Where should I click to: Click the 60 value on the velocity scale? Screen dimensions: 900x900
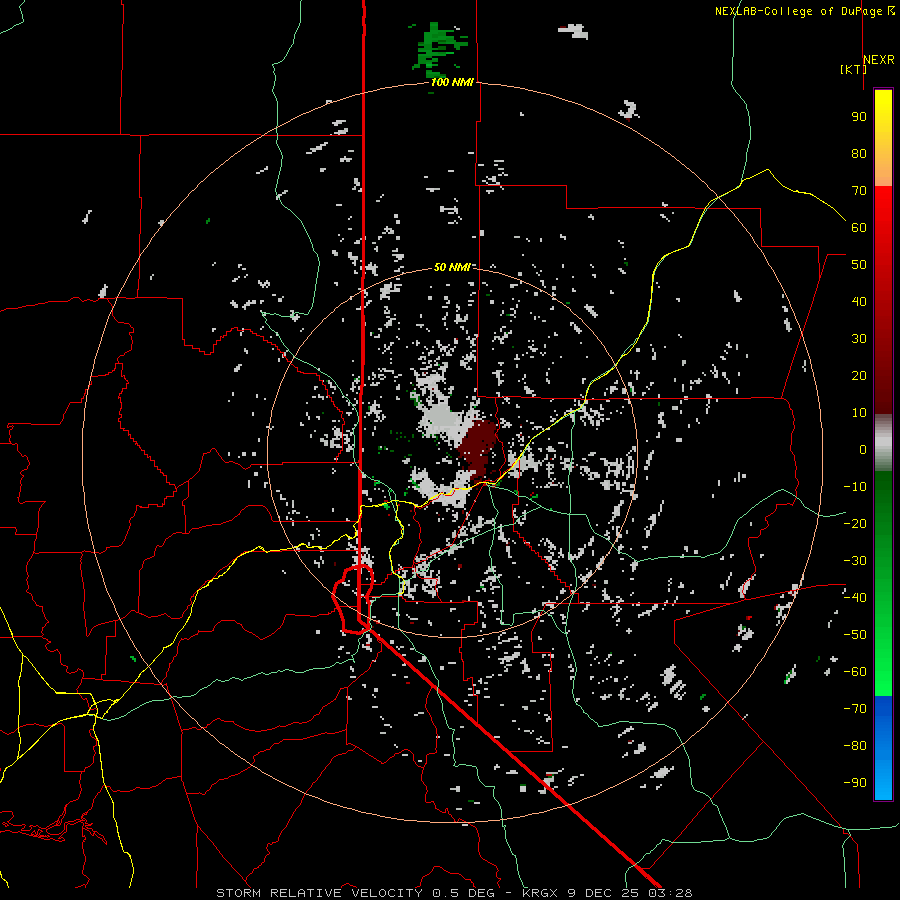859,227
